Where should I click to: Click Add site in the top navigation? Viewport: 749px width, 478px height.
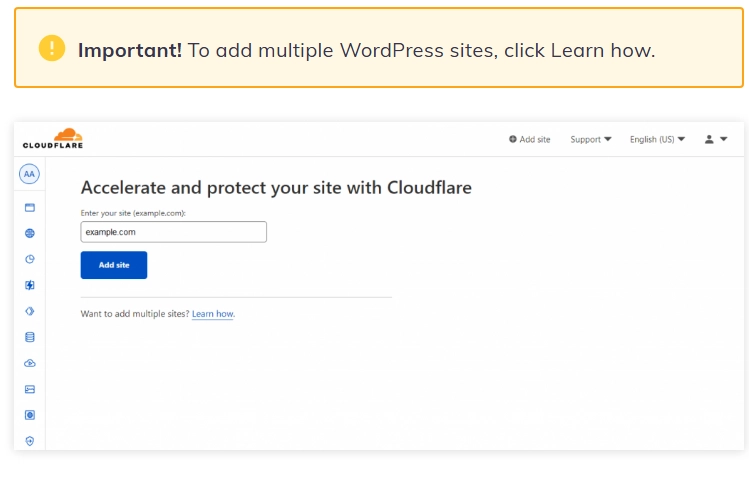point(529,139)
